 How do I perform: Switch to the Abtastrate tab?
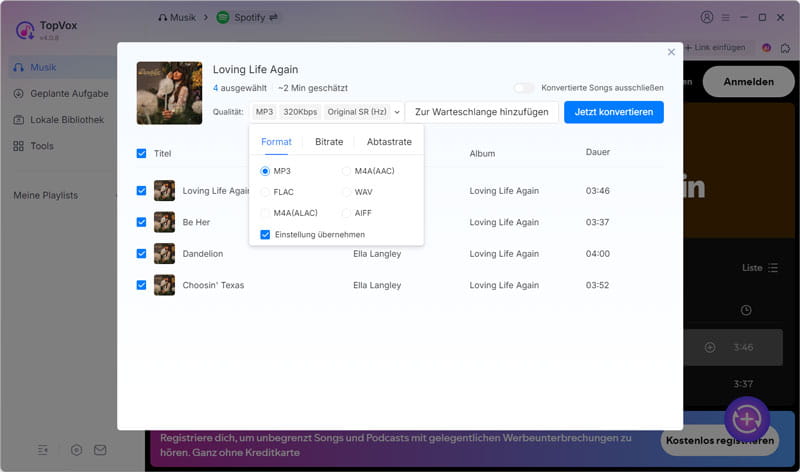389,142
